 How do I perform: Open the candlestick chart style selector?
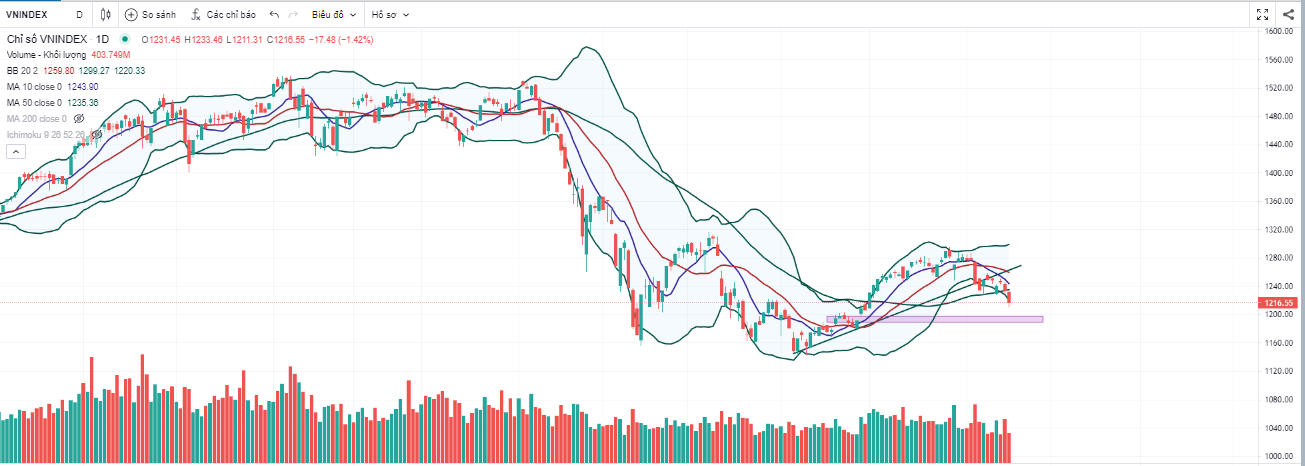click(107, 15)
